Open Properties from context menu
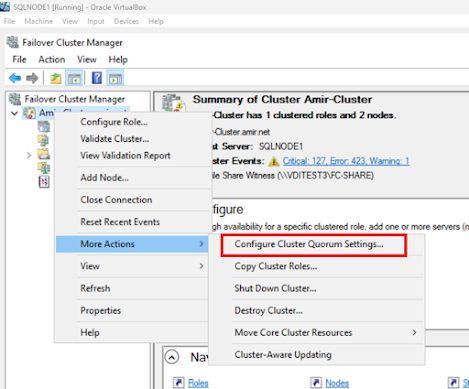This screenshot has width=469, height=389. click(x=101, y=311)
